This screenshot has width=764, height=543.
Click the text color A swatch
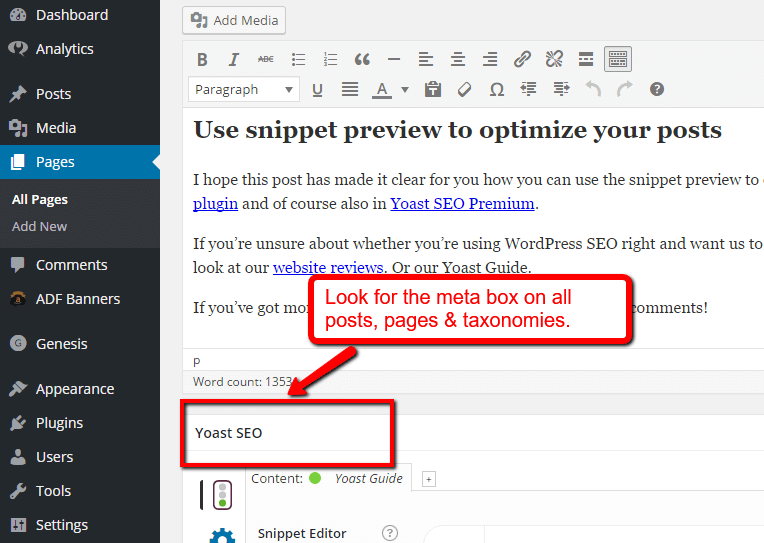pos(381,89)
